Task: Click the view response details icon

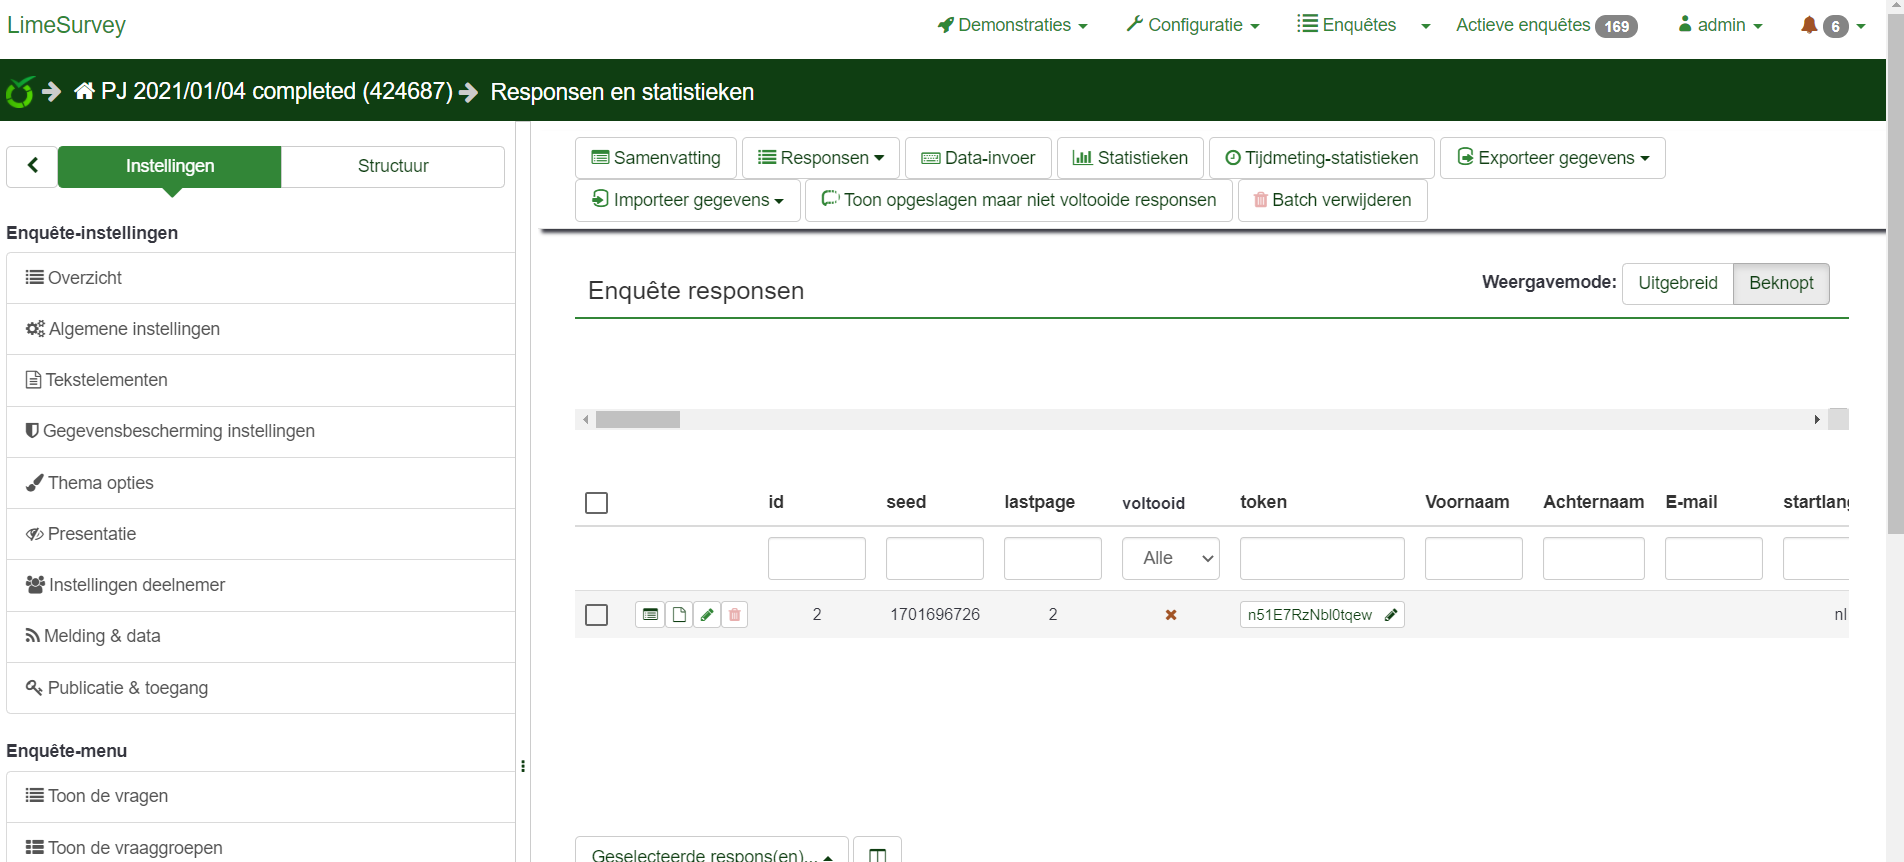Action: point(650,615)
